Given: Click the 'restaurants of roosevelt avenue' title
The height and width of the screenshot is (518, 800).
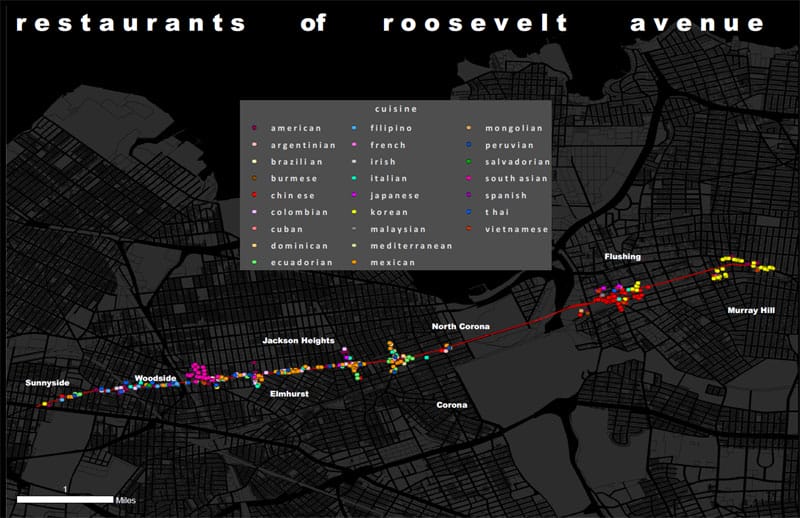Looking at the screenshot, I should pos(390,23).
